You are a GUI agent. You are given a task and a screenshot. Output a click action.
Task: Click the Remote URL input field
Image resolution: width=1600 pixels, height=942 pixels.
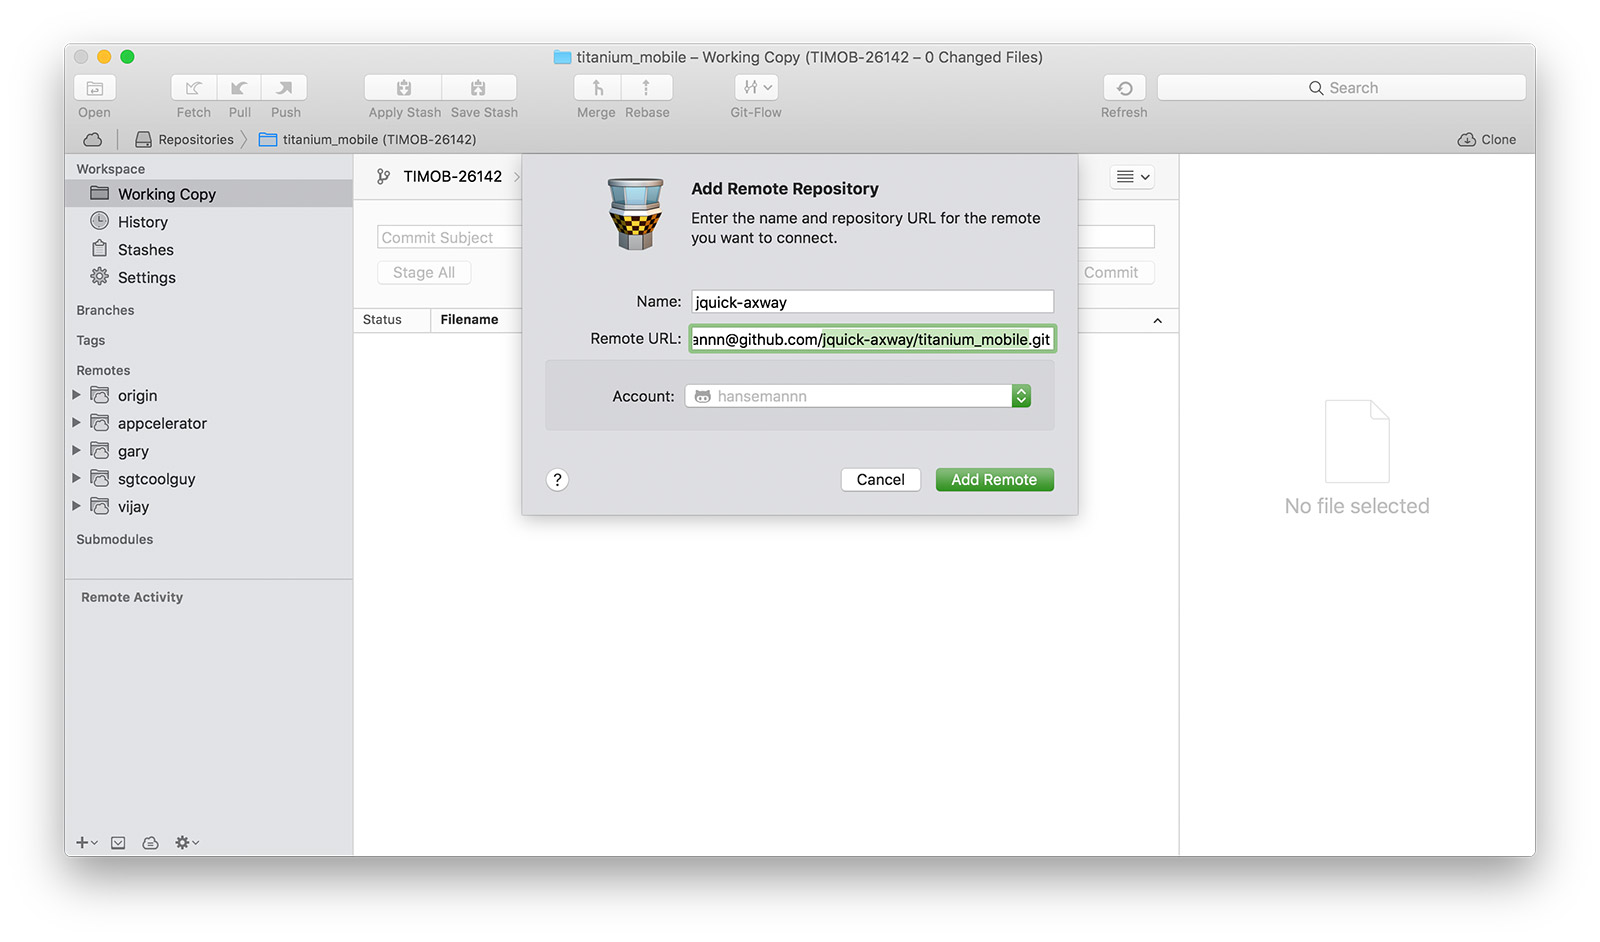(872, 339)
